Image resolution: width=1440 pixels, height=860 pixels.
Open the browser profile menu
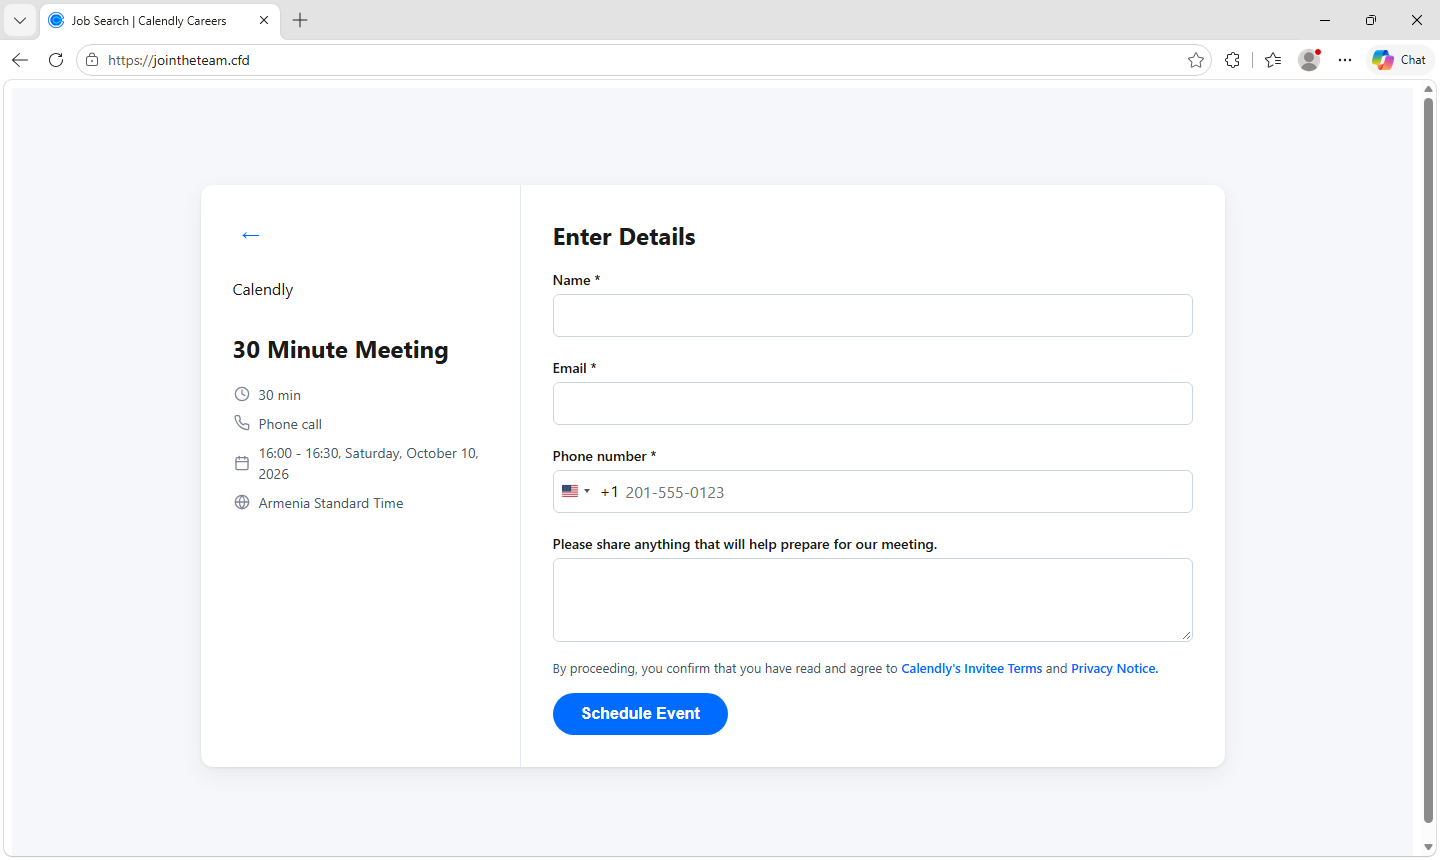[x=1309, y=60]
